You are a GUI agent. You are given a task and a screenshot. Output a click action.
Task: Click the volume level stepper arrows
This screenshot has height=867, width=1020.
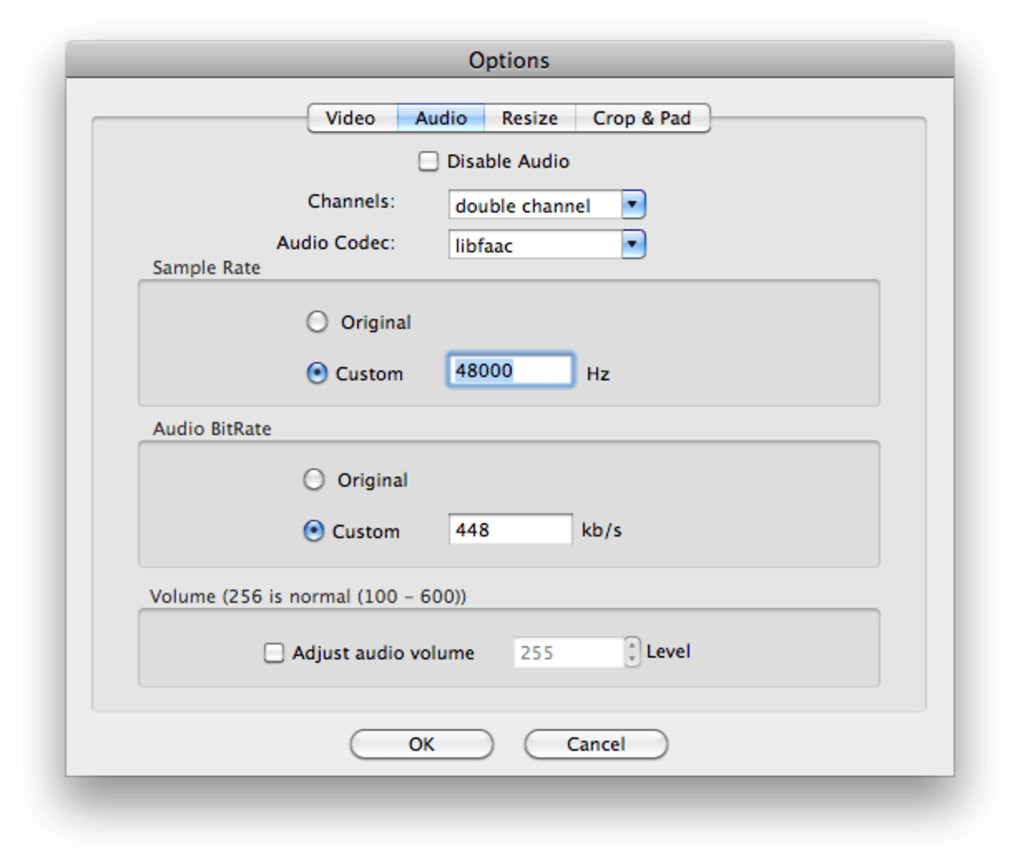(632, 652)
